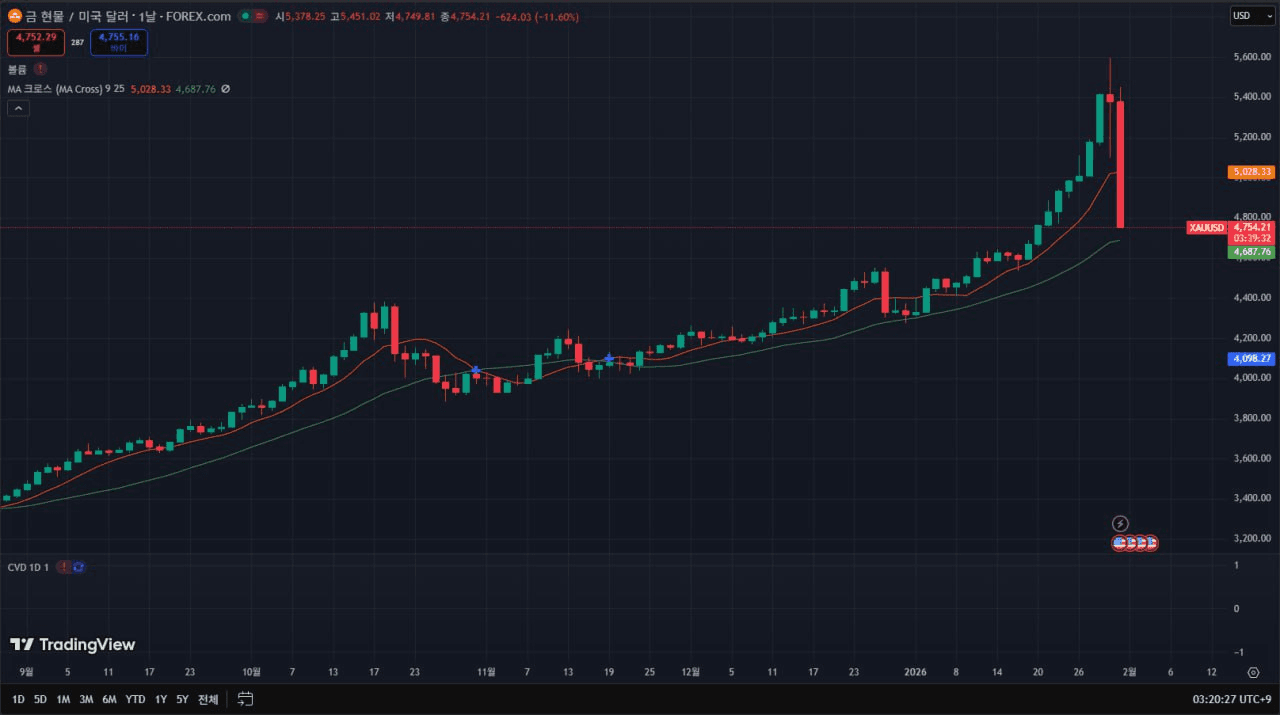Open the go-to-date calendar icon
The height and width of the screenshot is (715, 1280).
pos(245,699)
